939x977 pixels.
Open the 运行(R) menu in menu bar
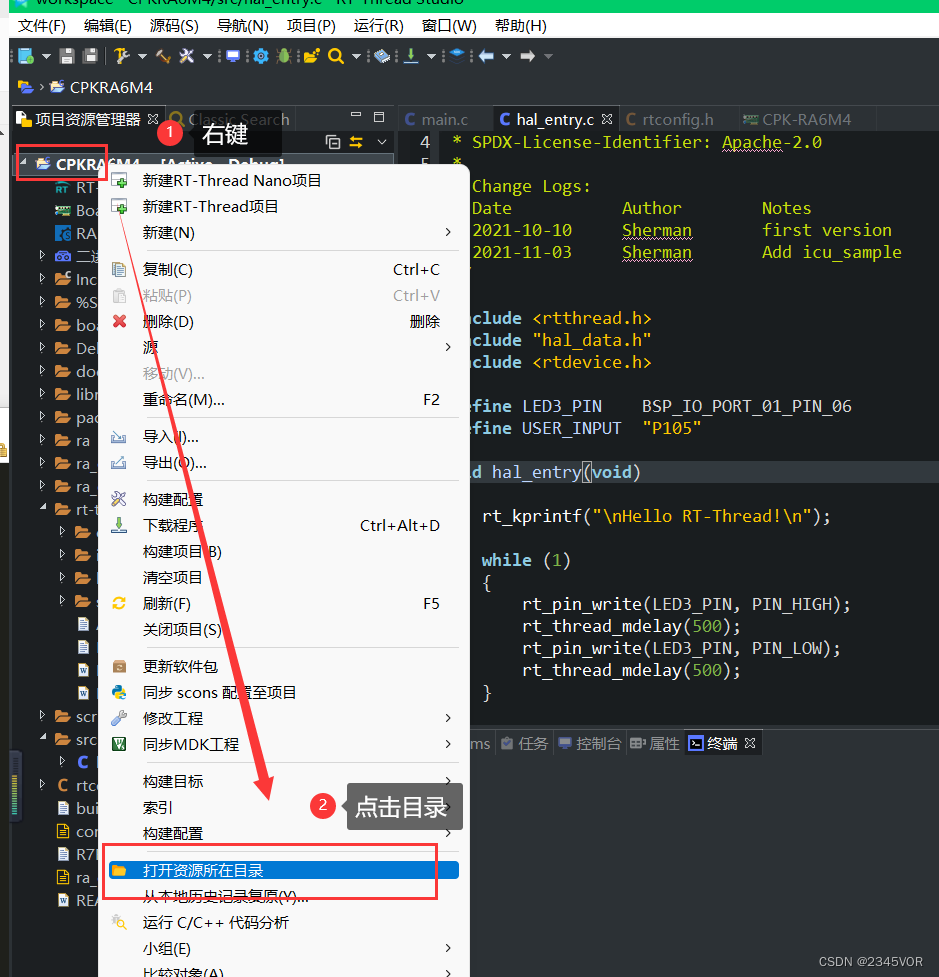point(379,26)
